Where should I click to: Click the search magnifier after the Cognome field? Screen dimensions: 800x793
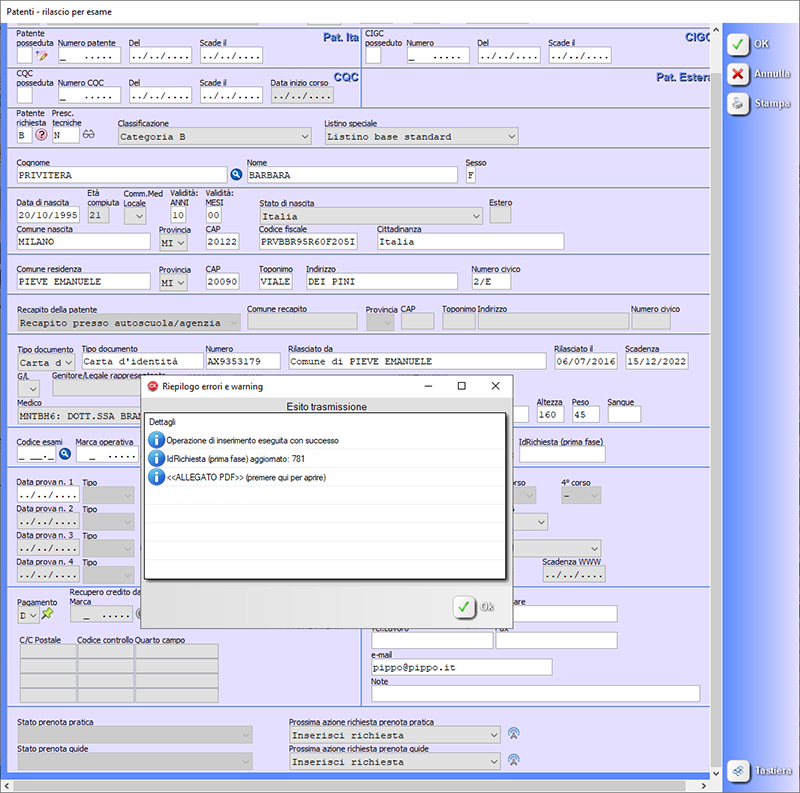(x=237, y=175)
